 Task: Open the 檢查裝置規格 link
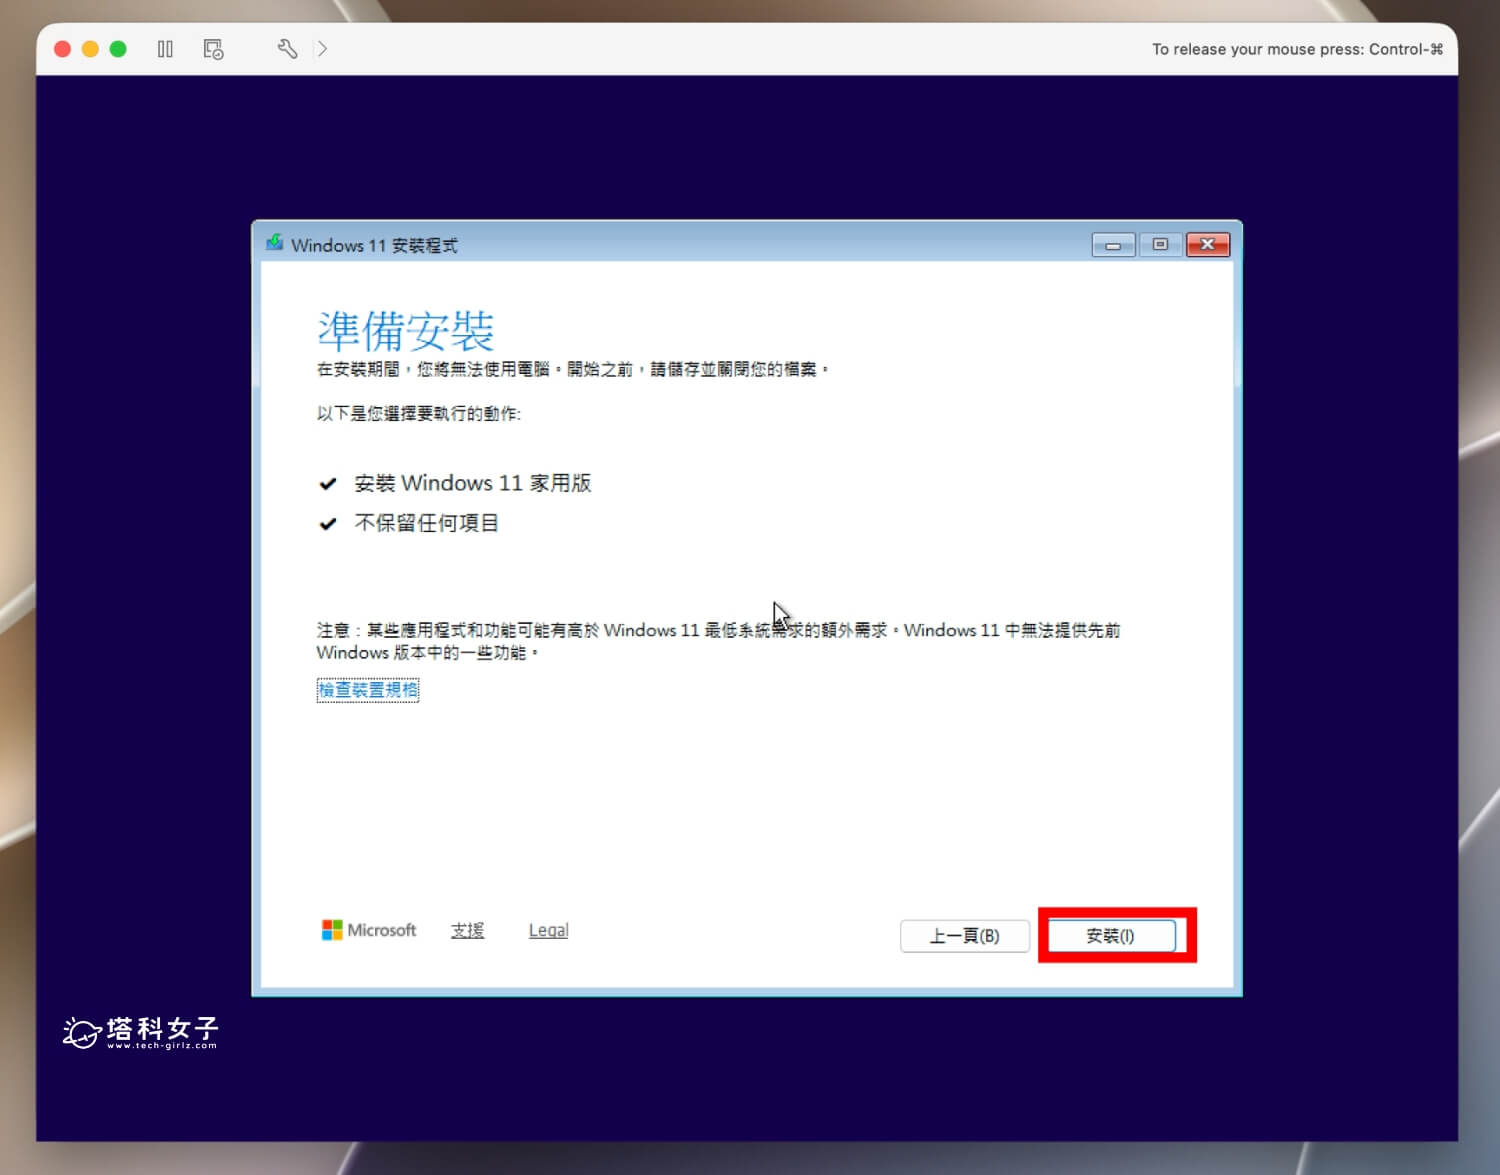click(368, 690)
